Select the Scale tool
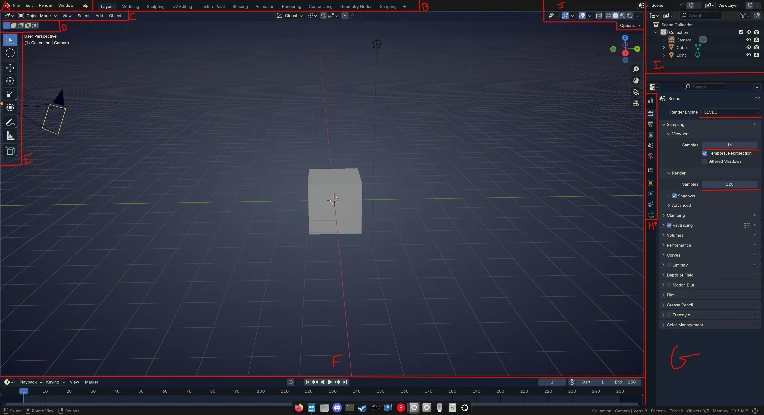The height and width of the screenshot is (415, 764). click(x=10, y=94)
